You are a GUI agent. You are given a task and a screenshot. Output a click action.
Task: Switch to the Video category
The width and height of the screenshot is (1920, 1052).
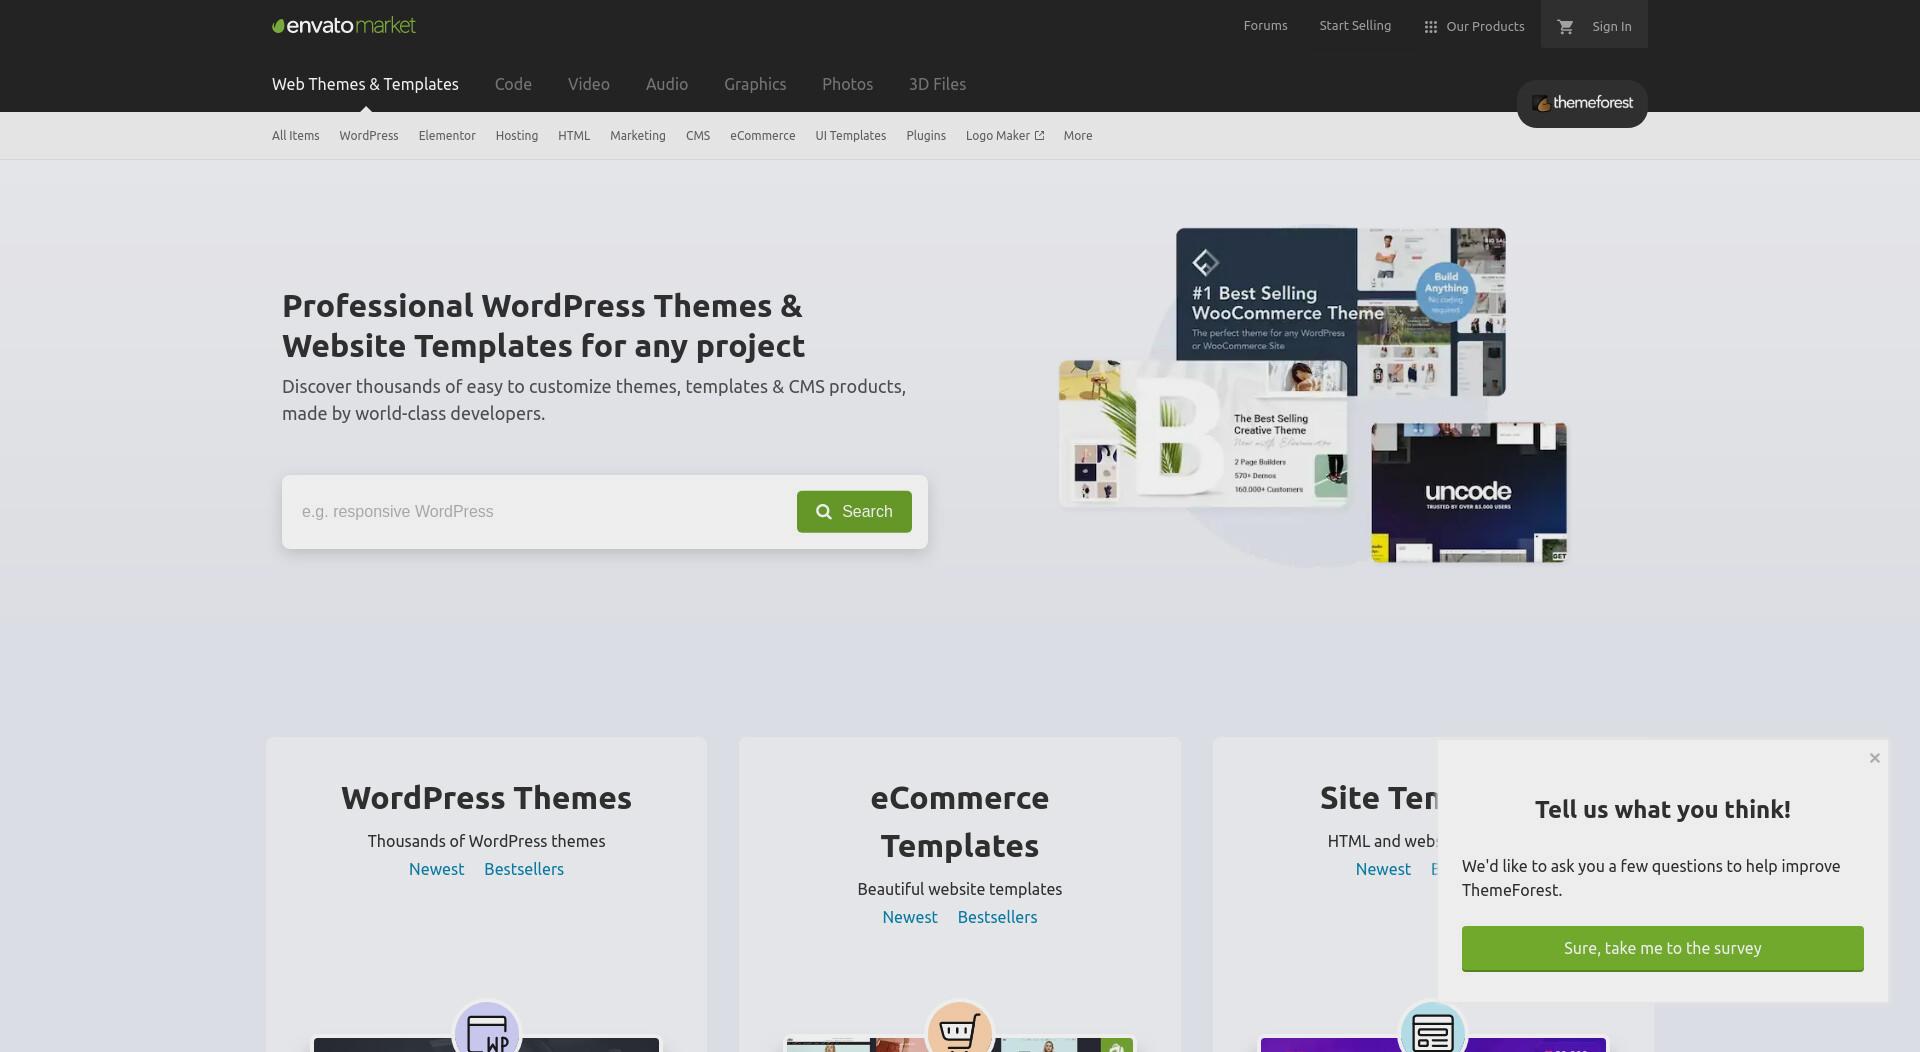(x=589, y=84)
